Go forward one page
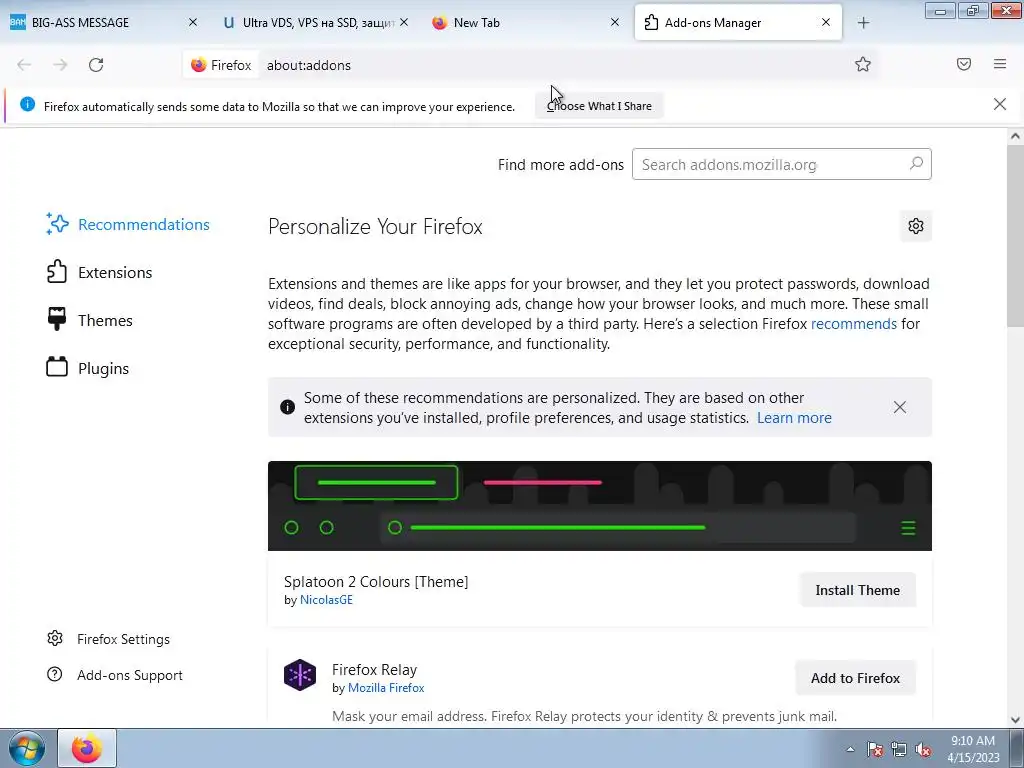 tap(60, 65)
